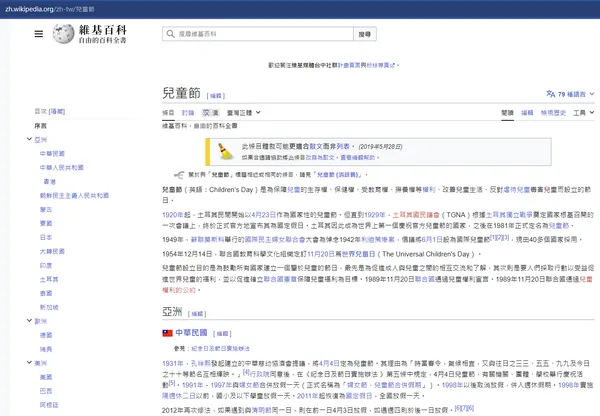
Task: Click the broom cleanup notice icon
Action: point(221,150)
